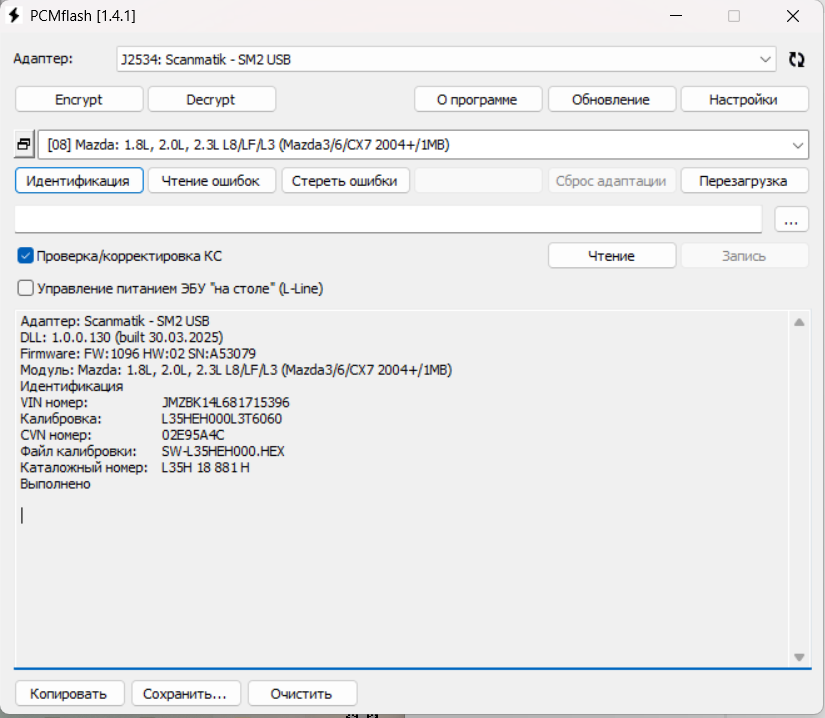The image size is (825, 718).
Task: Click CVN value 02E95A4C
Action: pyautogui.click(x=193, y=435)
